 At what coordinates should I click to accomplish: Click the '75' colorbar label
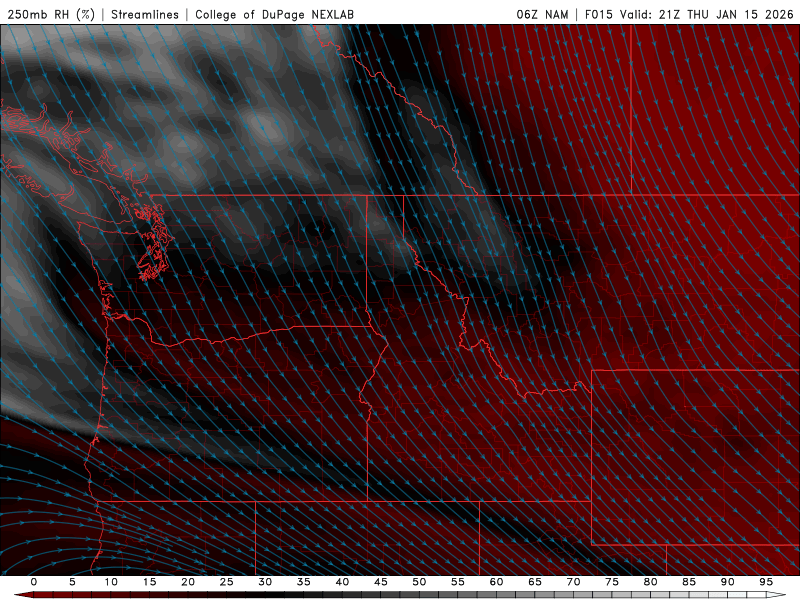612,582
